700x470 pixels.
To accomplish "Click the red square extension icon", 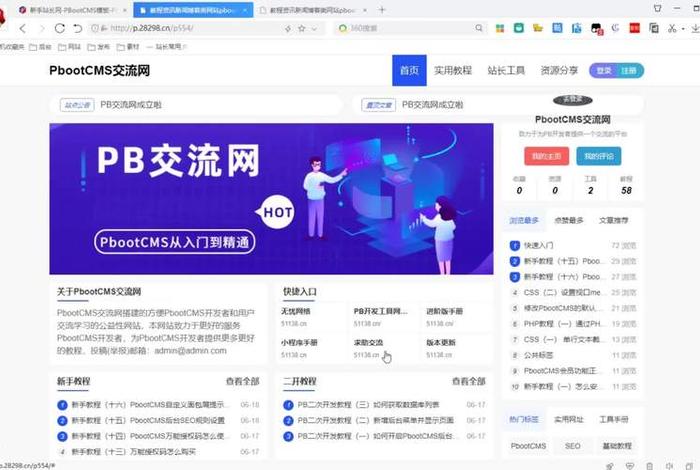I will pos(634,28).
